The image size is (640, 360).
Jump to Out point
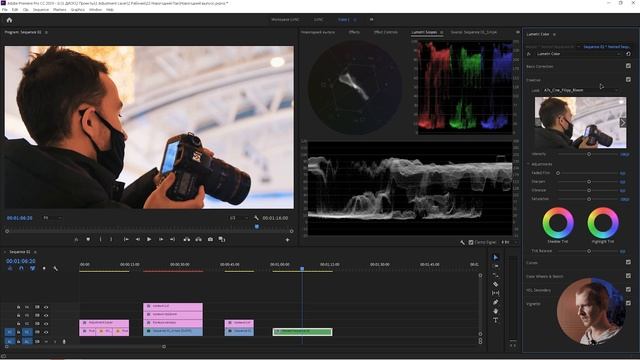[x=172, y=240]
